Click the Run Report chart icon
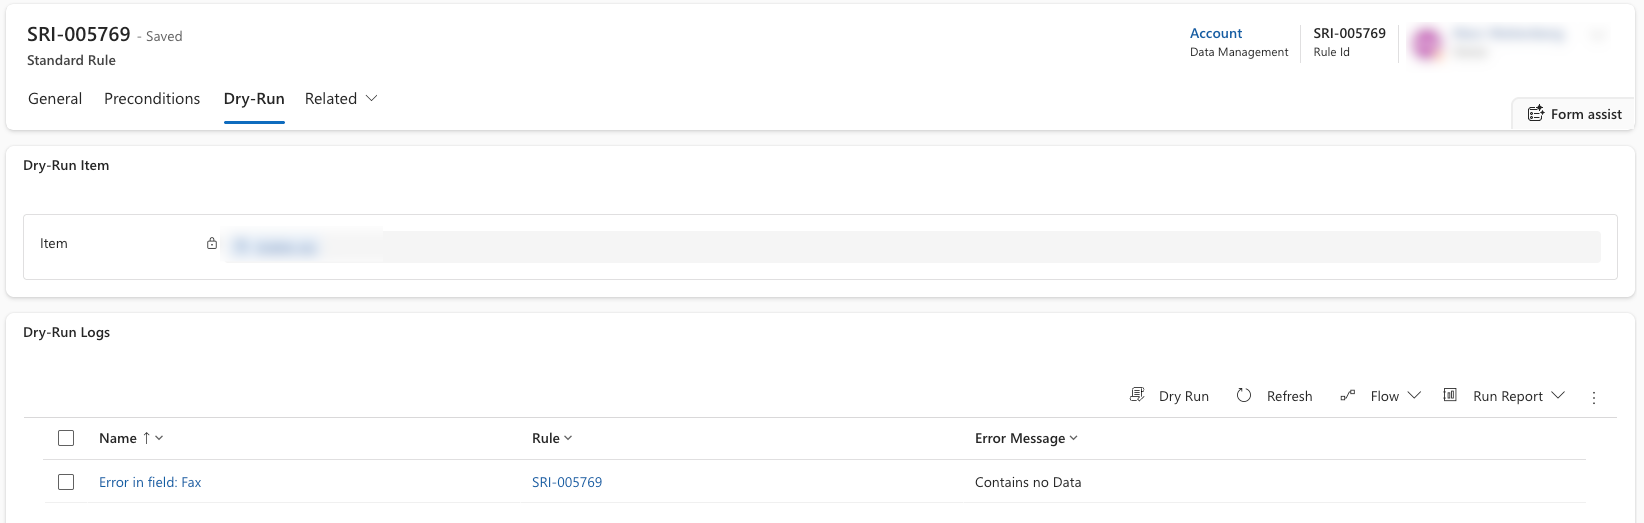The width and height of the screenshot is (1644, 523). (1450, 395)
